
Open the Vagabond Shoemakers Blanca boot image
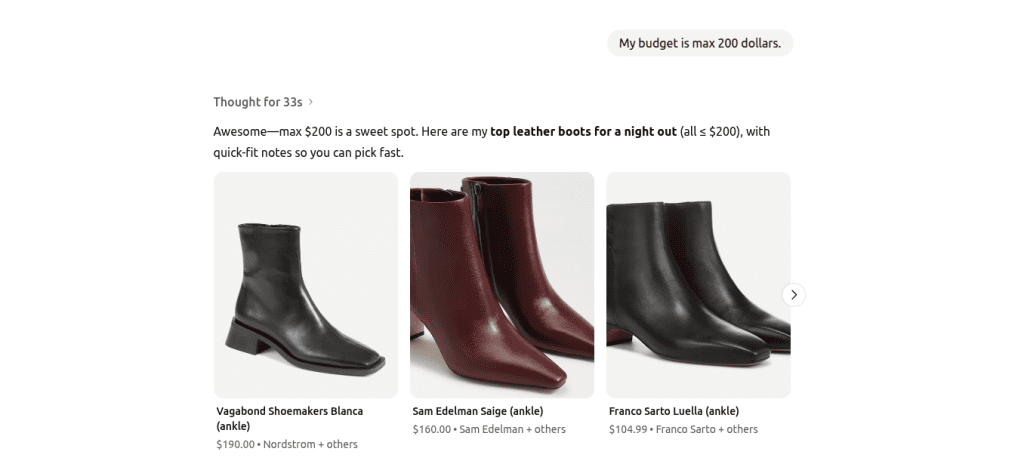click(306, 285)
